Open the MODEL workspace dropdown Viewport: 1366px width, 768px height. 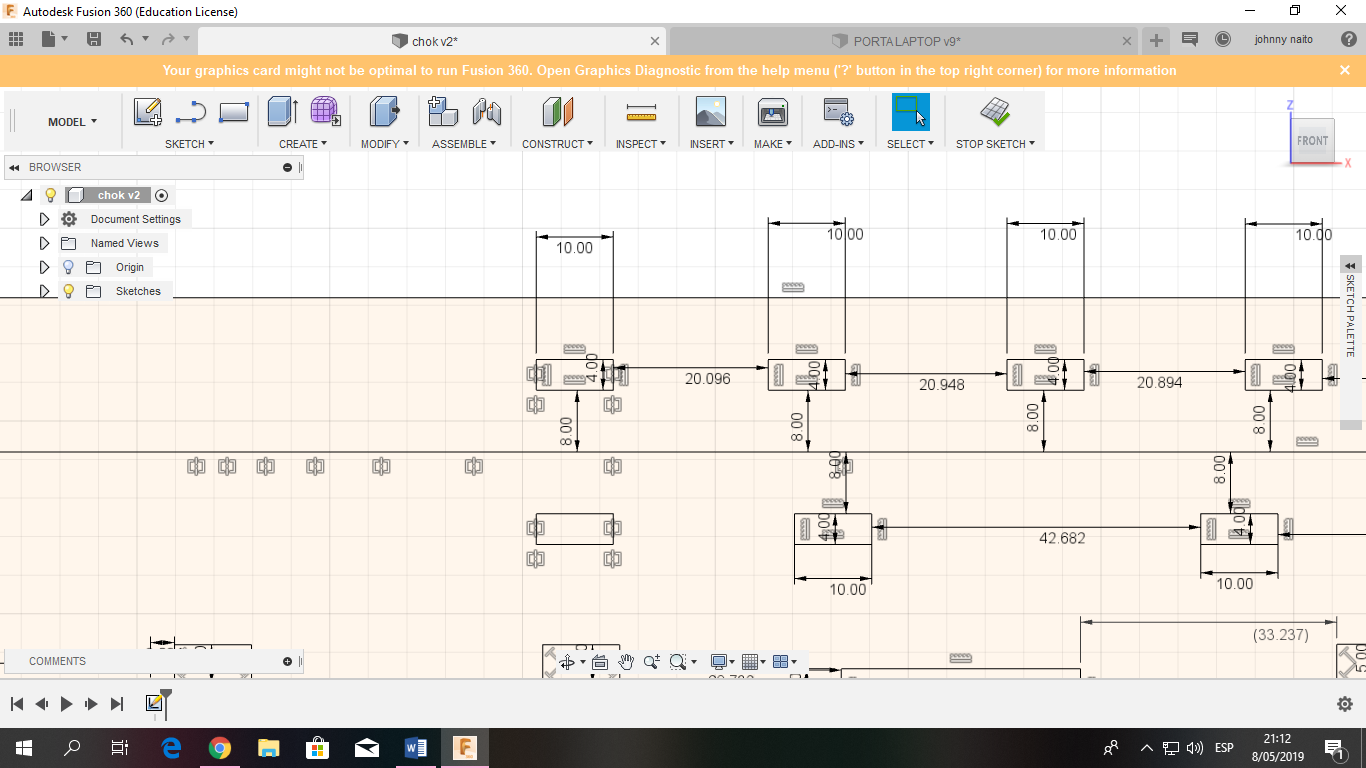[73, 122]
